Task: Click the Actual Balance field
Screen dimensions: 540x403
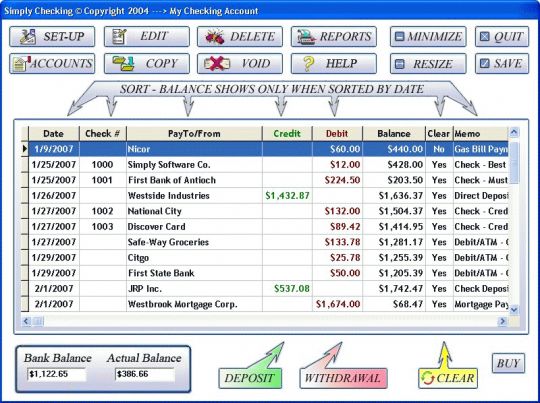Action: [x=145, y=374]
